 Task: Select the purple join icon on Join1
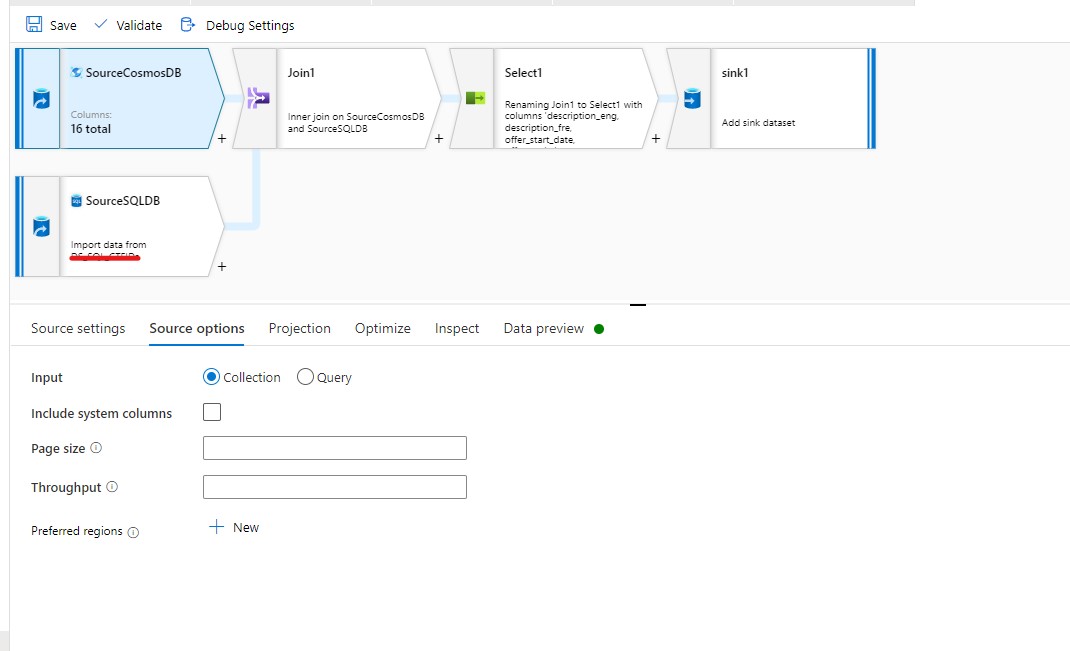[258, 98]
